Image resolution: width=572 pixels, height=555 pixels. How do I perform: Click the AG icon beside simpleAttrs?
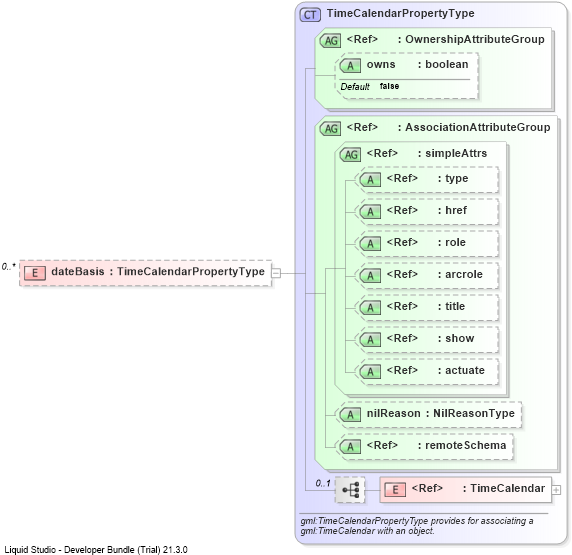tap(351, 154)
